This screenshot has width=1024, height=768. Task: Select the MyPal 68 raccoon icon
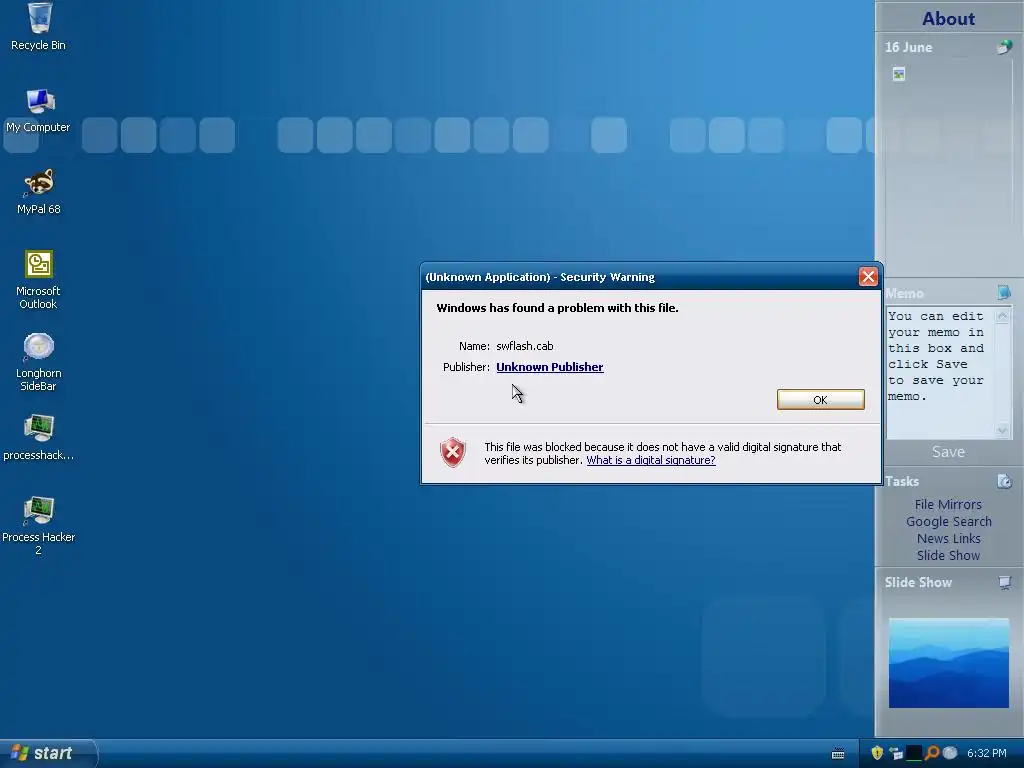coord(39,192)
